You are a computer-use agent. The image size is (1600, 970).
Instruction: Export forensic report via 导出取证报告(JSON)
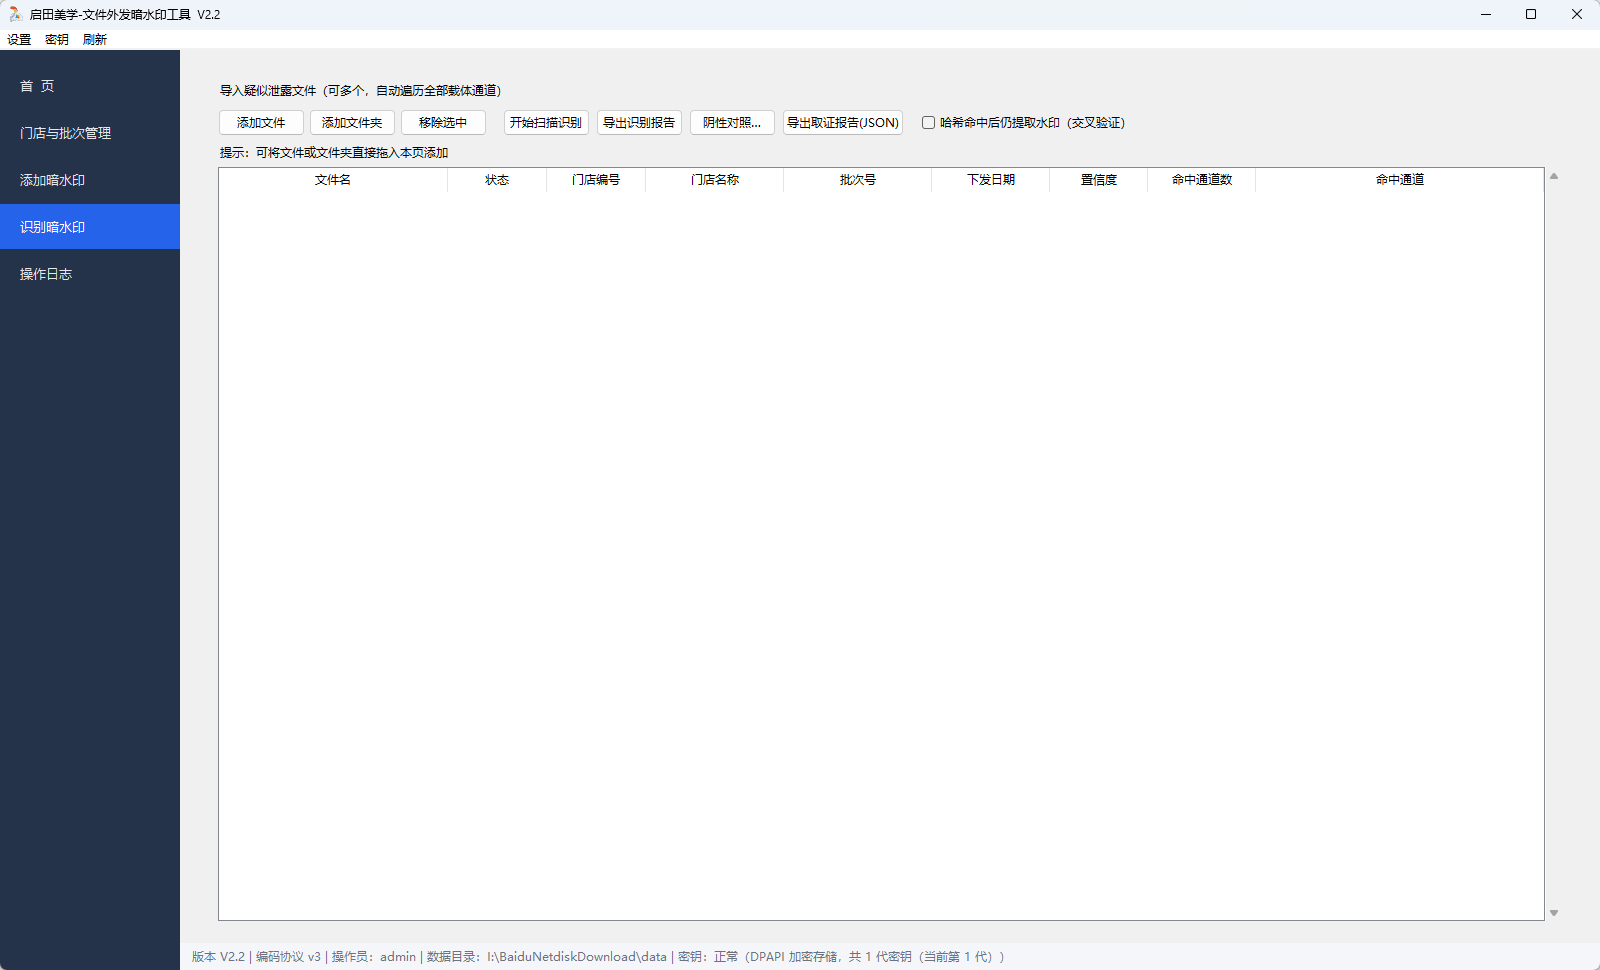(x=843, y=123)
